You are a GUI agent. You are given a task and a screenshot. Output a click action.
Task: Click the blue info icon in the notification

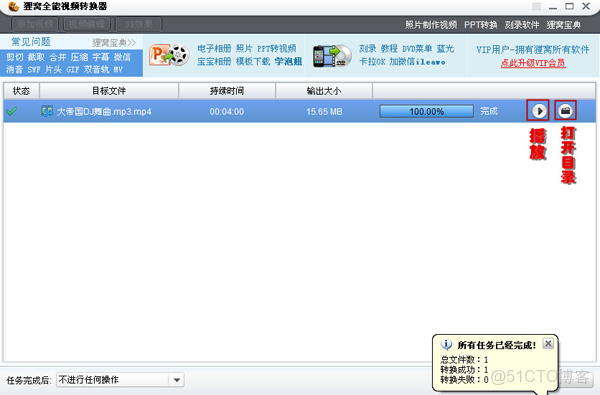446,344
